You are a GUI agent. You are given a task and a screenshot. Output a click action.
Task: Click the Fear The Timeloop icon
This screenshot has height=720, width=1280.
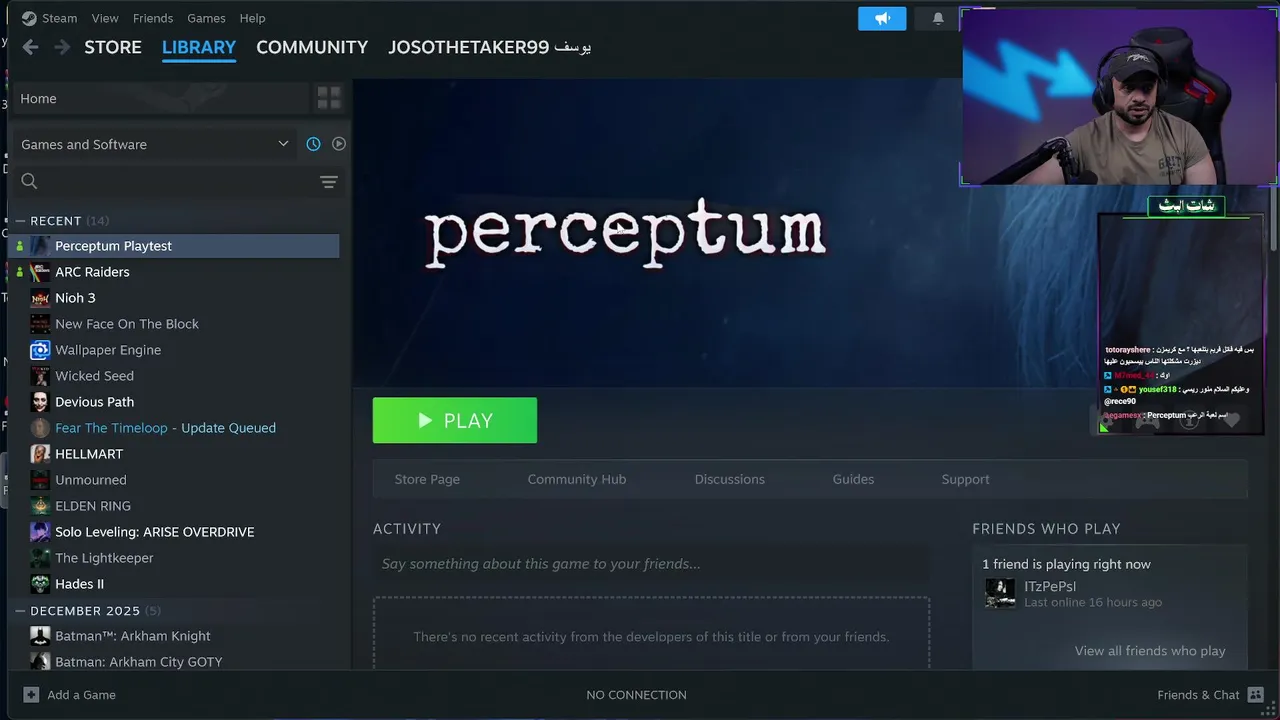[40, 428]
